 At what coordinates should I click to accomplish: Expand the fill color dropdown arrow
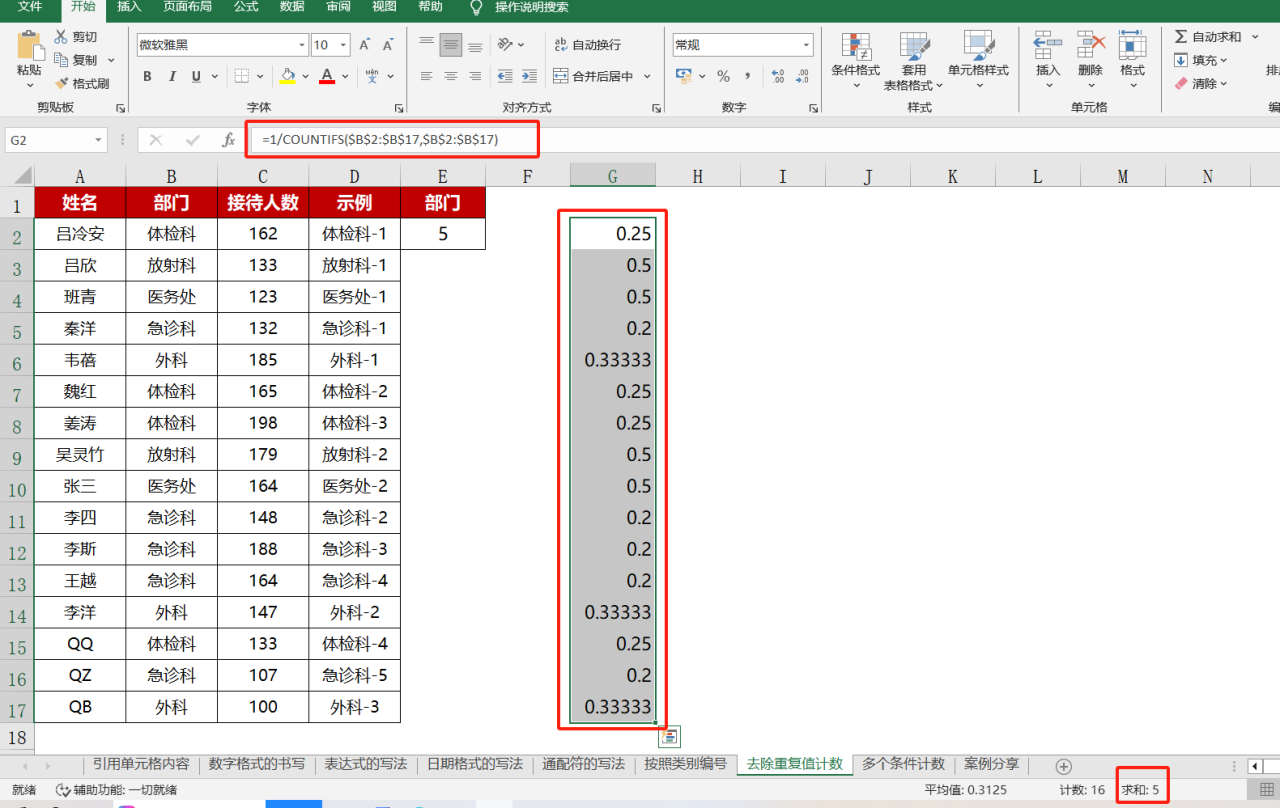pyautogui.click(x=306, y=76)
